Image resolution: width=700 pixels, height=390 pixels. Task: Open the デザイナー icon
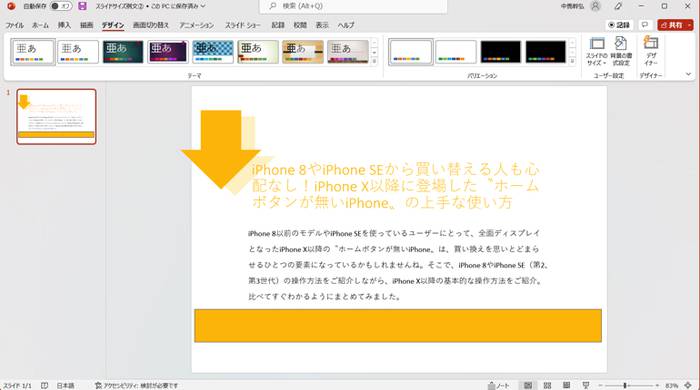[651, 52]
